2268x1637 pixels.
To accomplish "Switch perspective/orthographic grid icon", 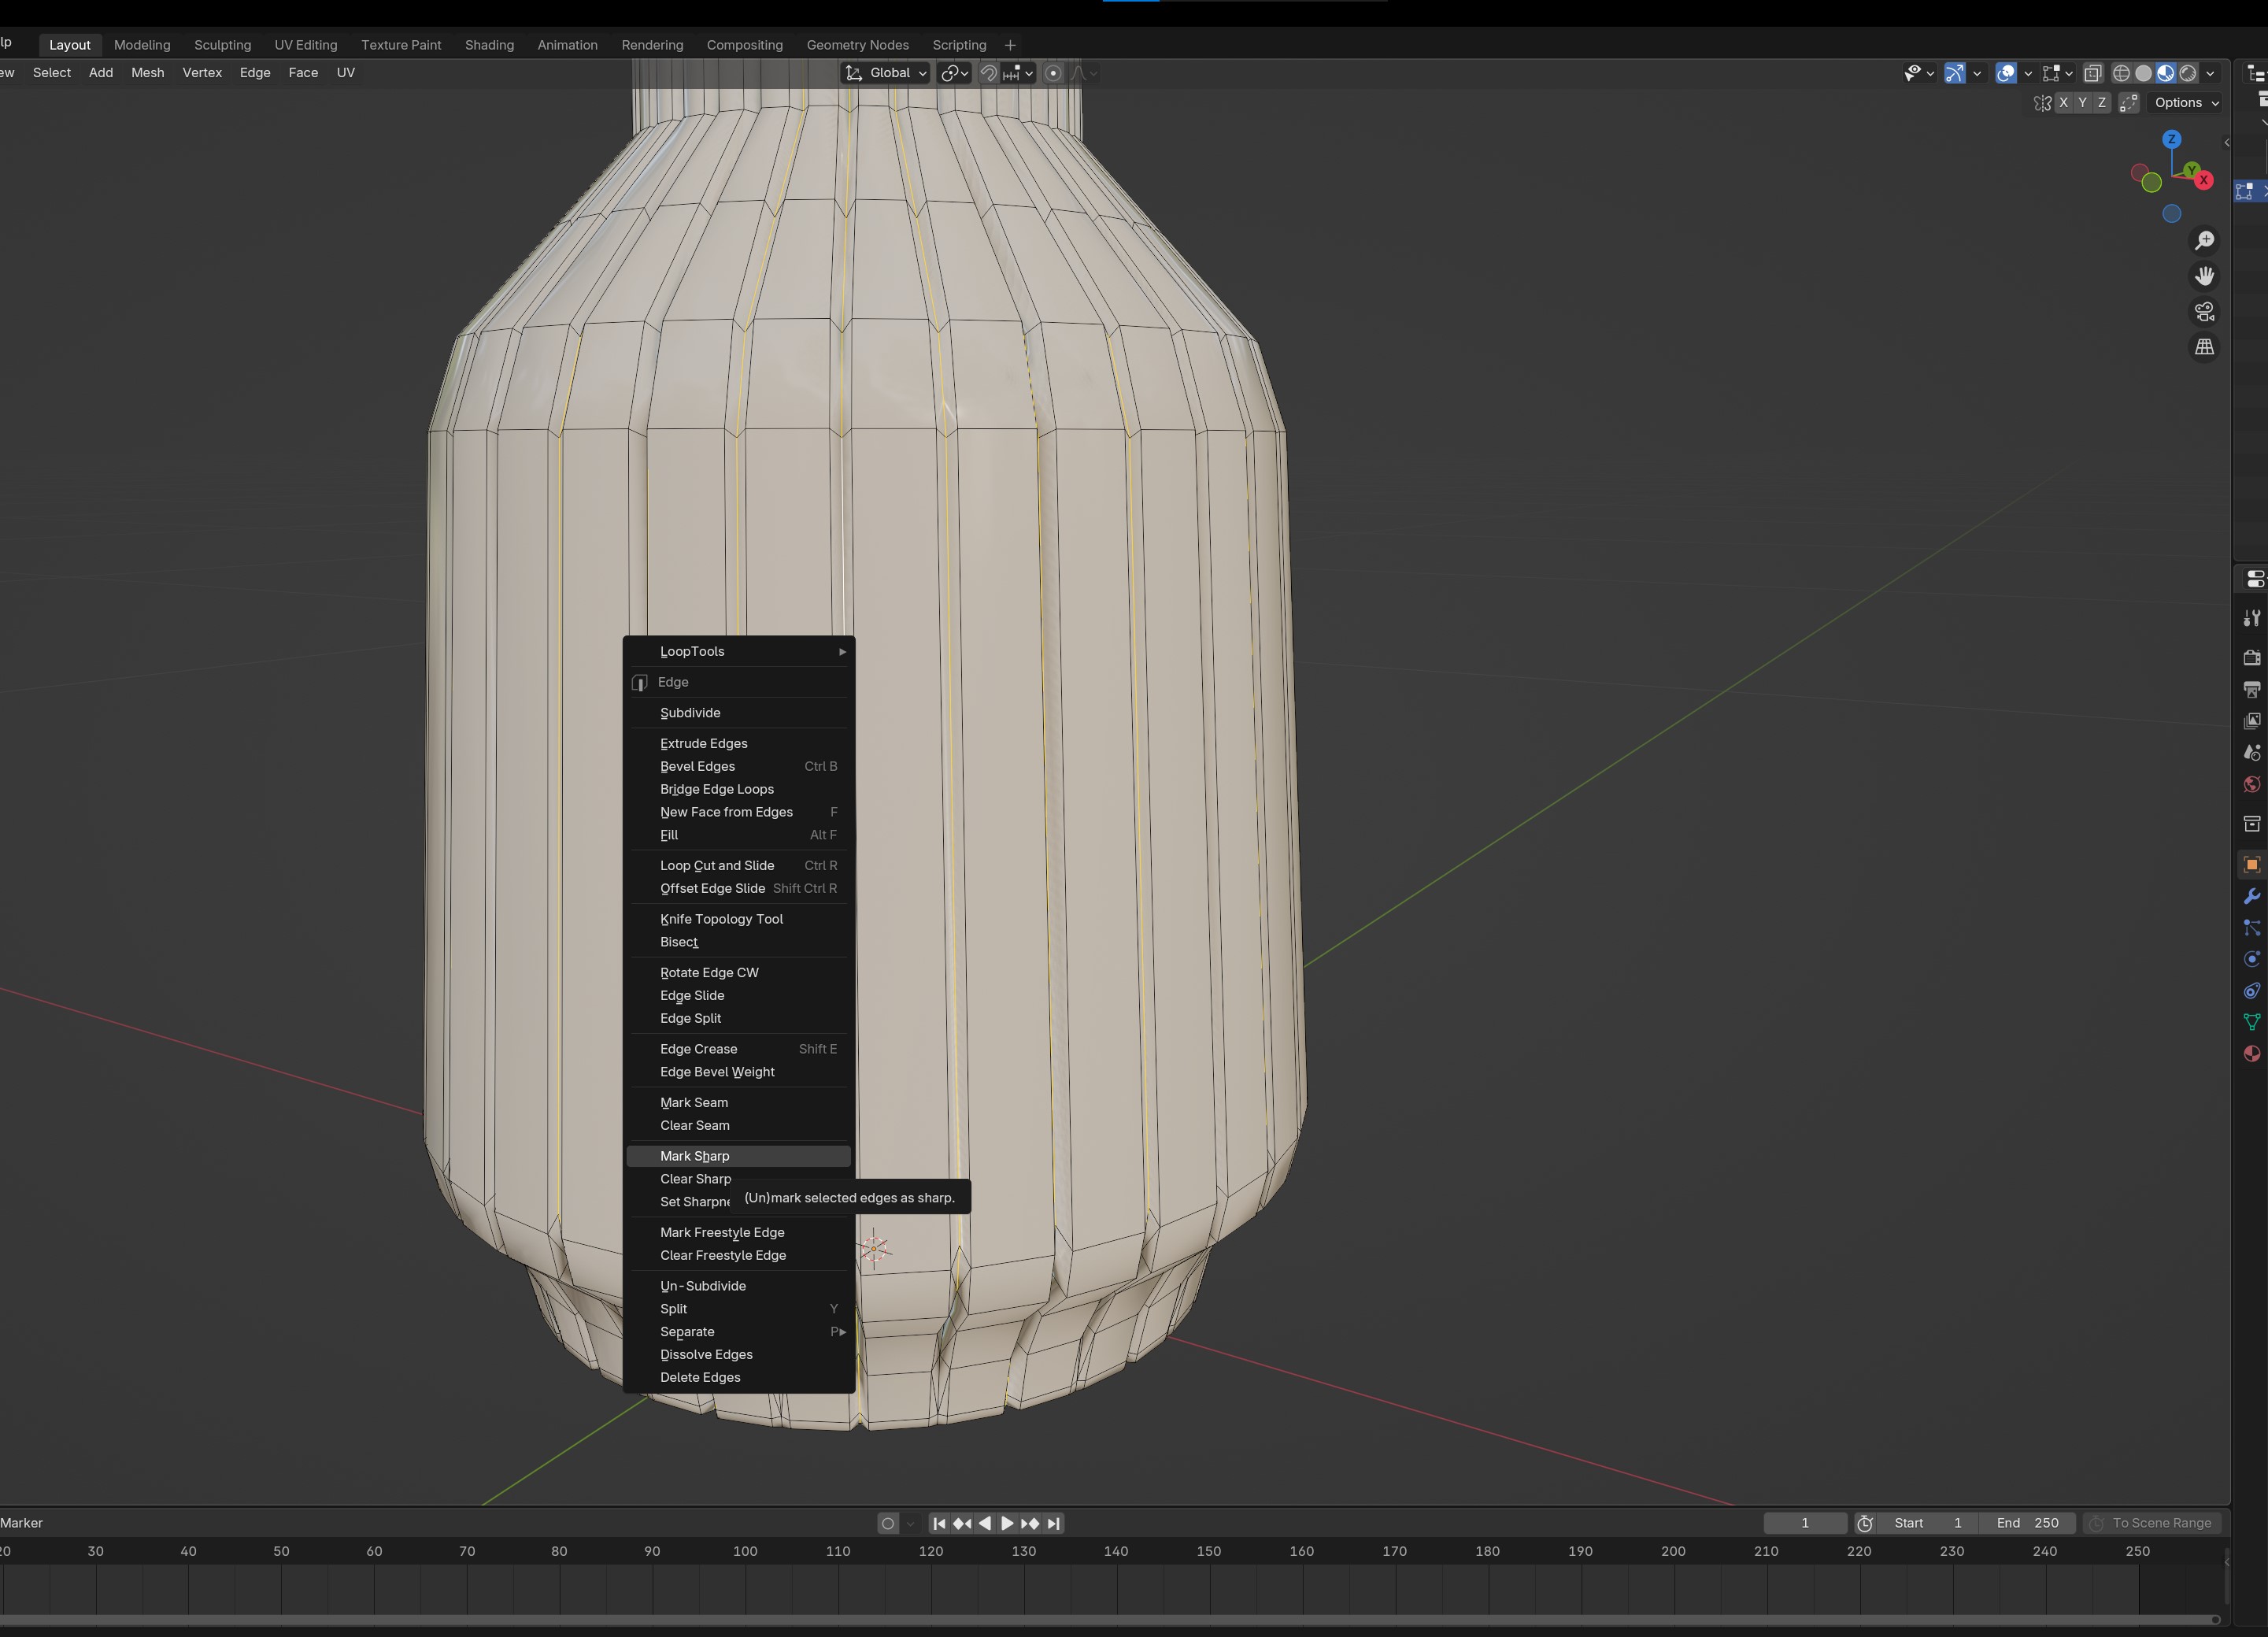I will coord(2204,347).
